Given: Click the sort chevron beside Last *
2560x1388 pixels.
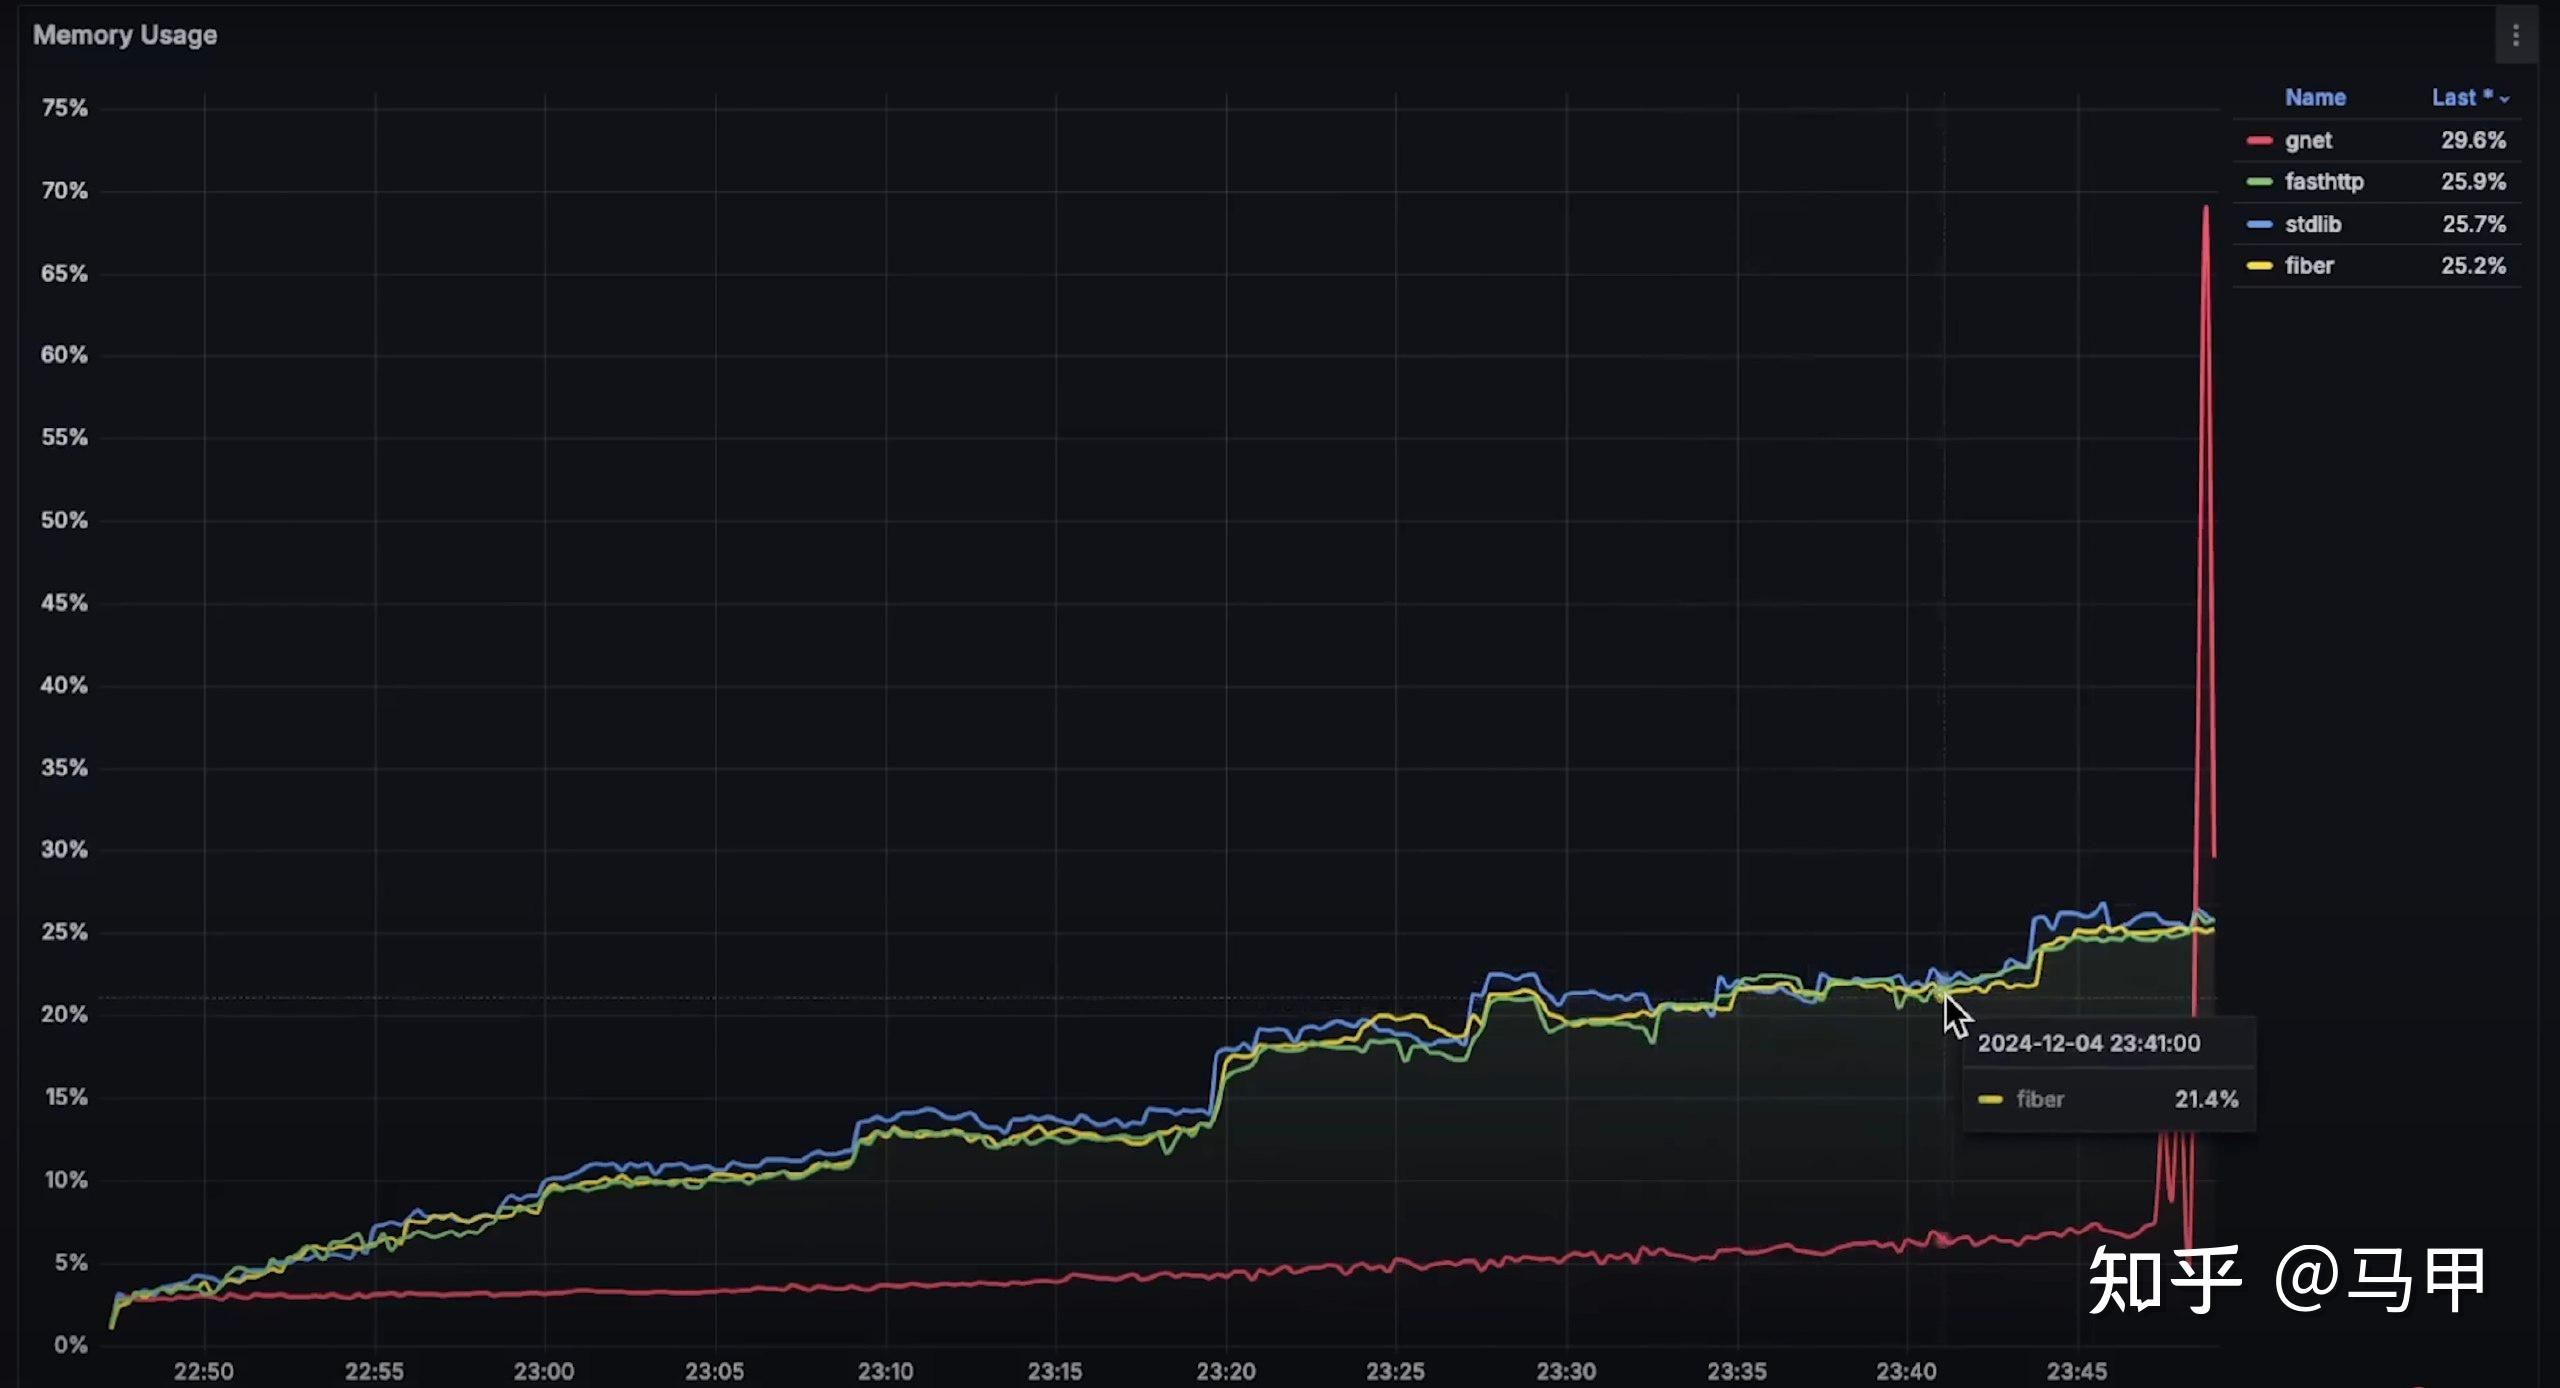Looking at the screenshot, I should click(2504, 99).
